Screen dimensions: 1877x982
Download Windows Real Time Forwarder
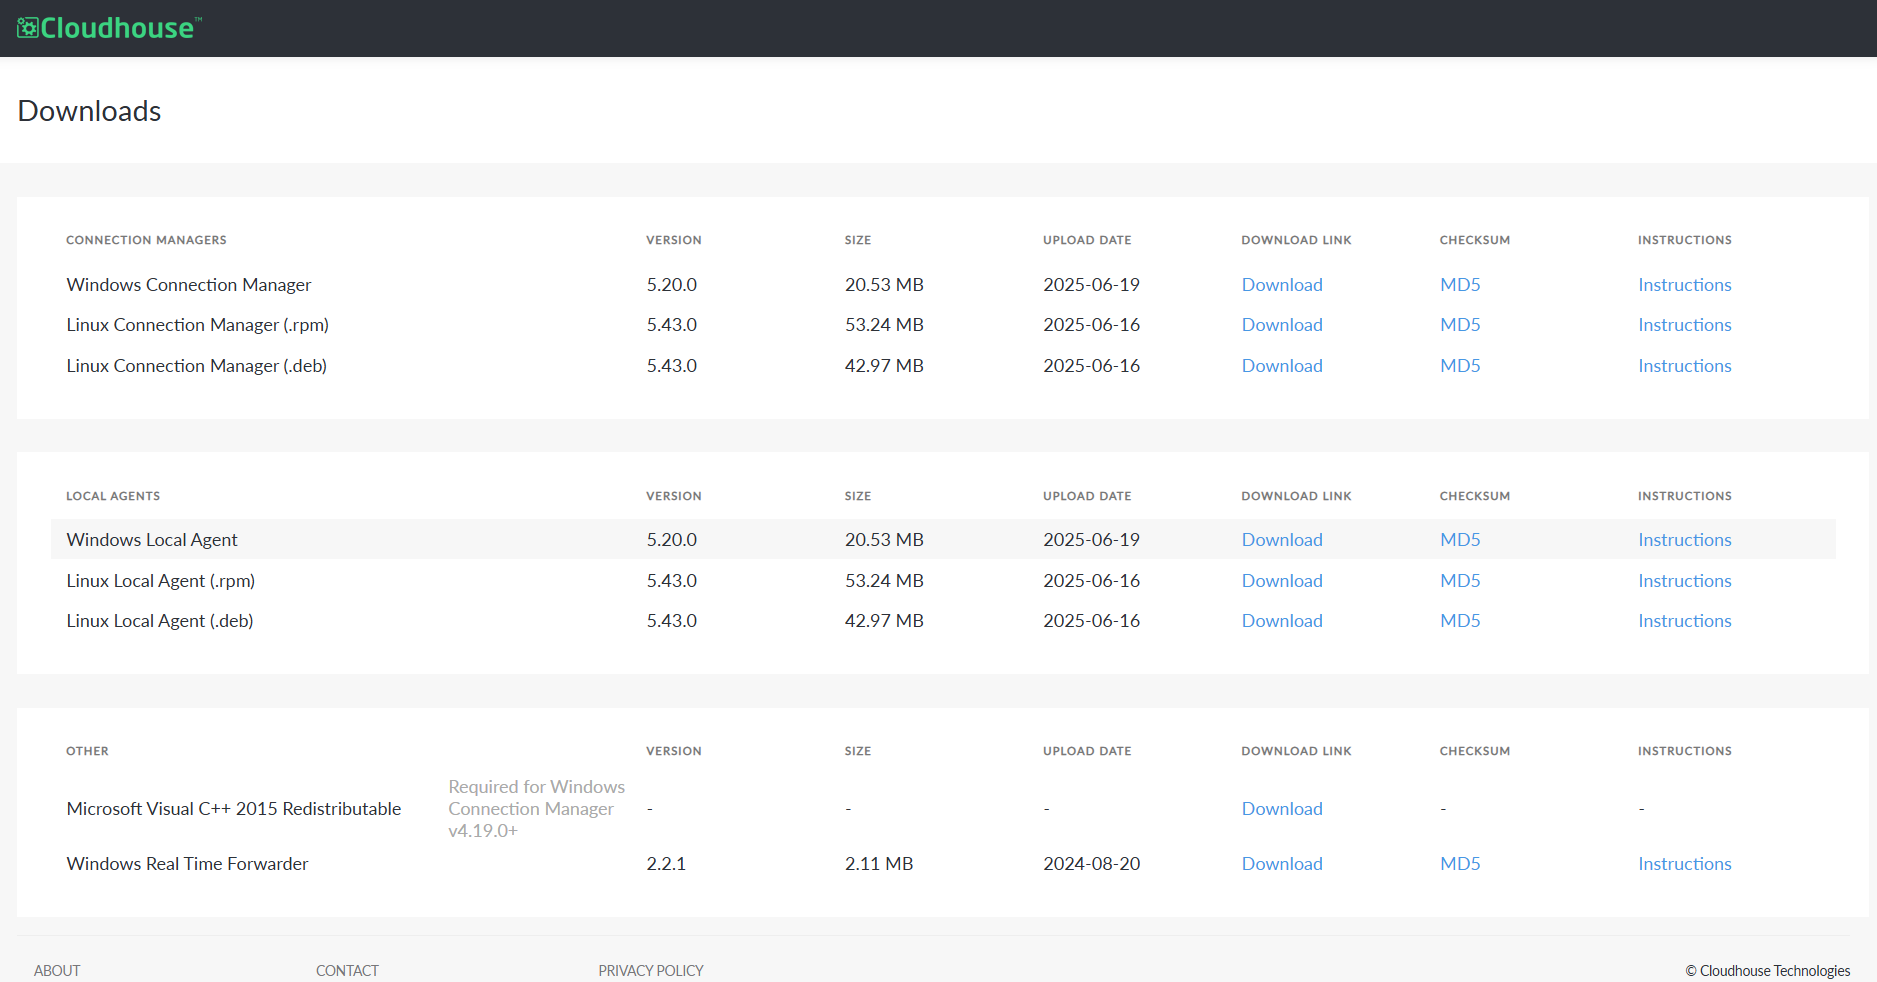[1282, 864]
